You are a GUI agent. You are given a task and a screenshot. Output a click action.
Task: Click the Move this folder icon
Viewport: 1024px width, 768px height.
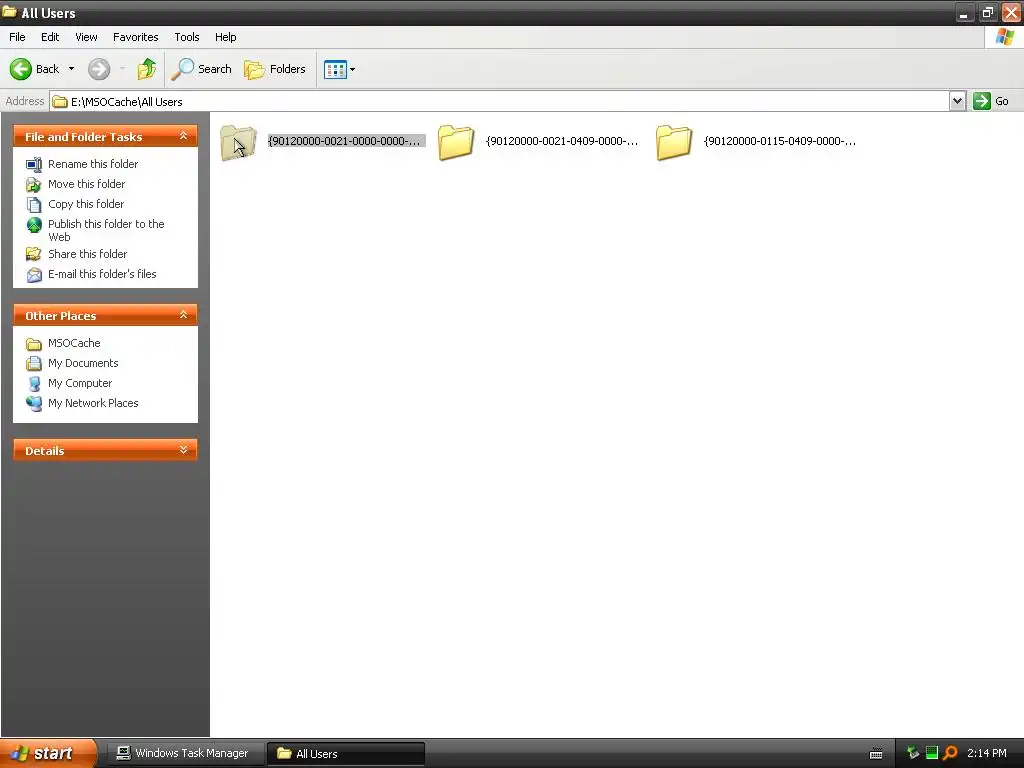point(34,185)
